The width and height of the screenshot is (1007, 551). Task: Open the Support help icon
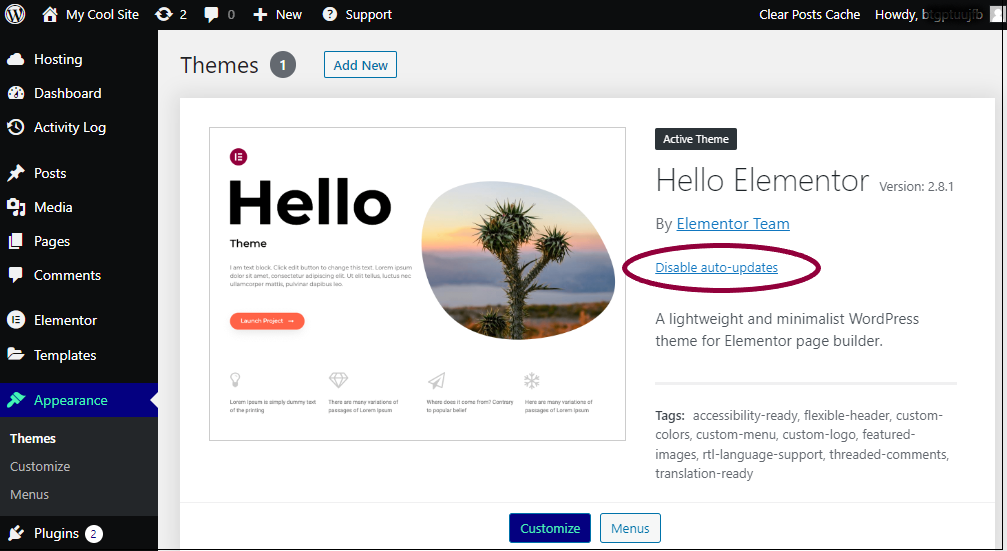tap(329, 14)
